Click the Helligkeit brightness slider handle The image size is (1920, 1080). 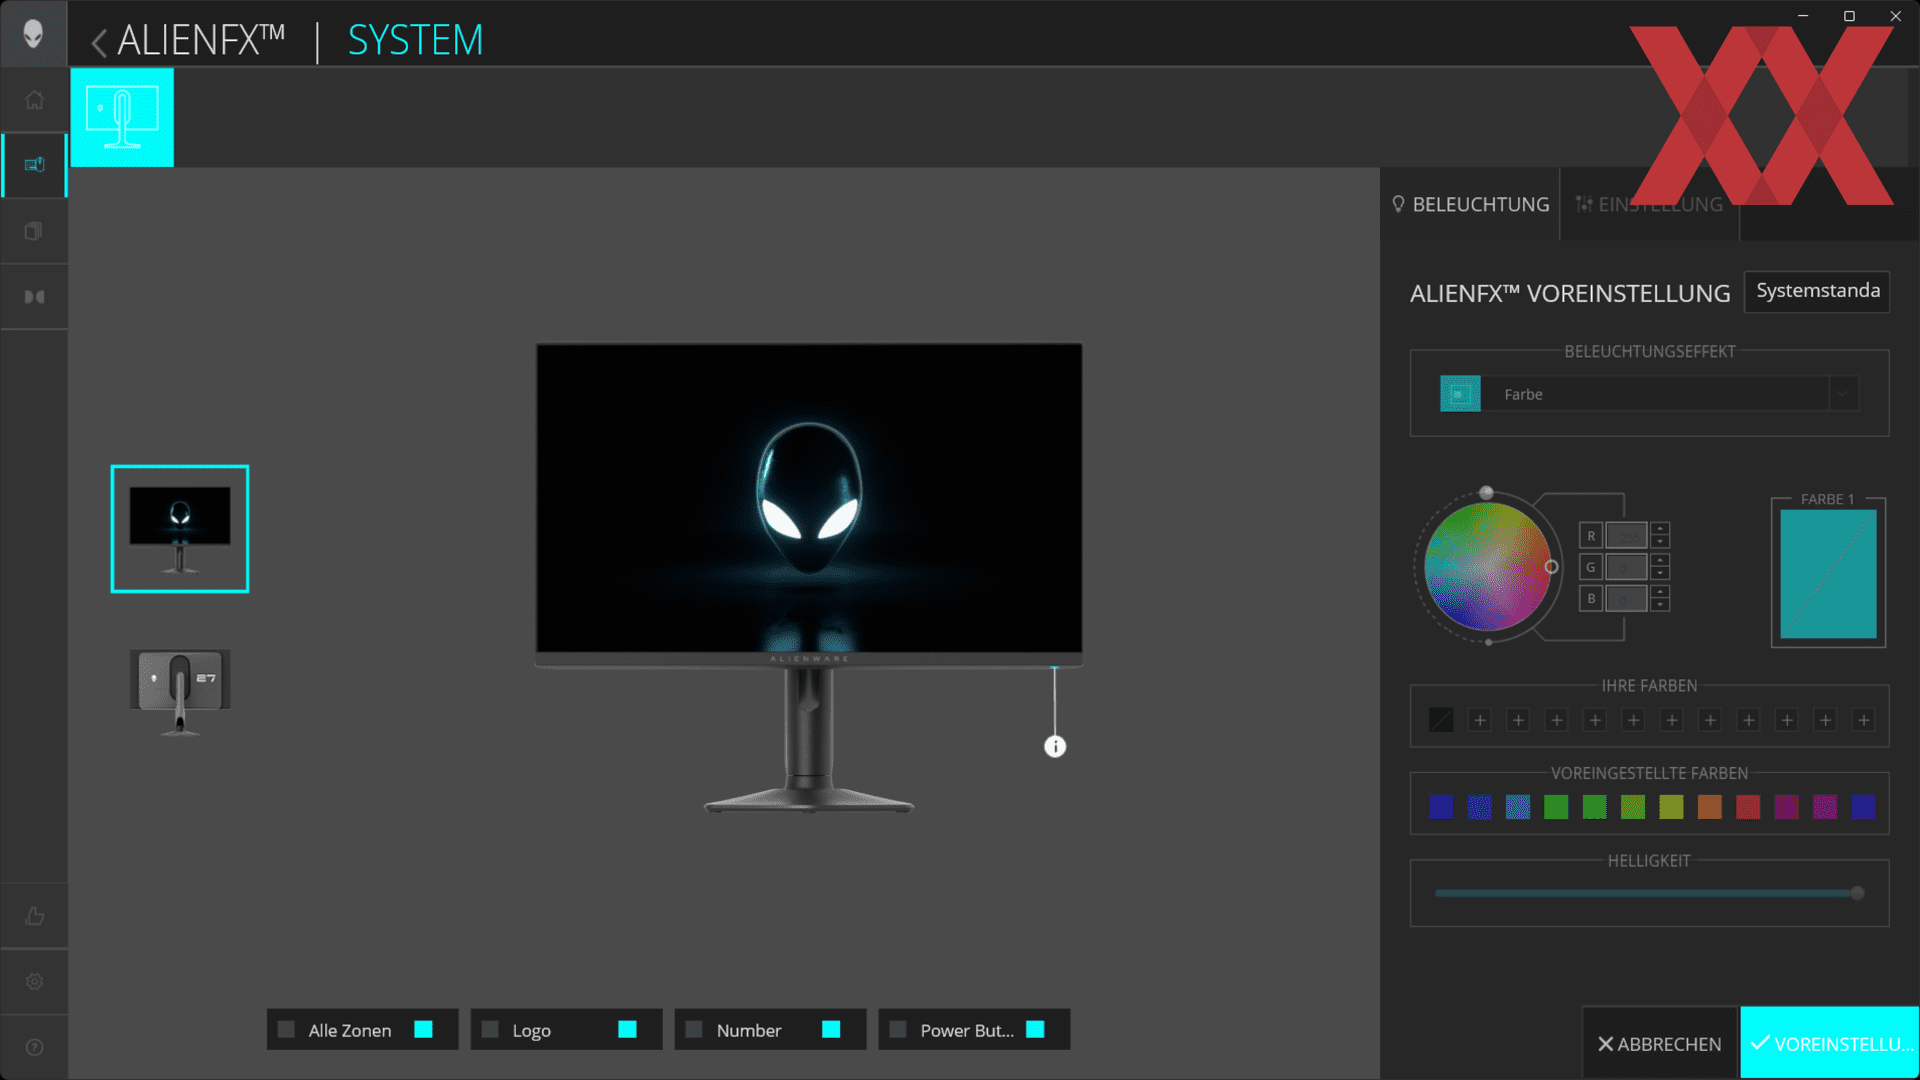[x=1857, y=893]
